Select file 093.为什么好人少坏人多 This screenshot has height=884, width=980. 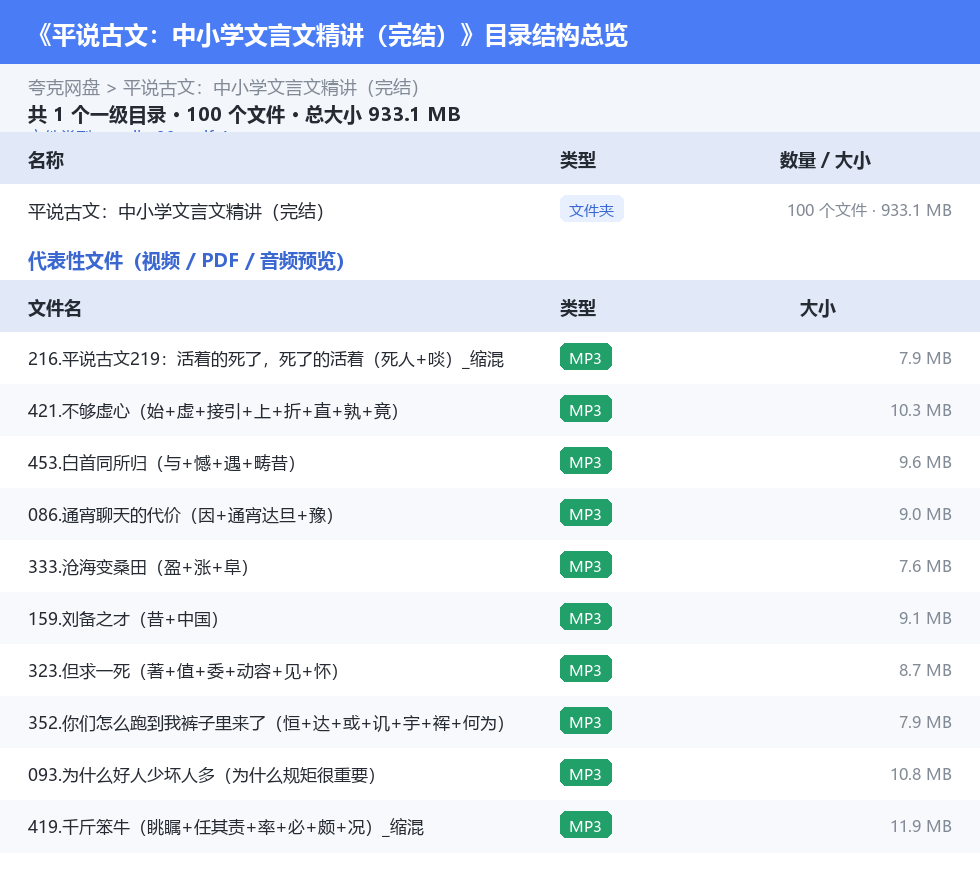pos(201,774)
